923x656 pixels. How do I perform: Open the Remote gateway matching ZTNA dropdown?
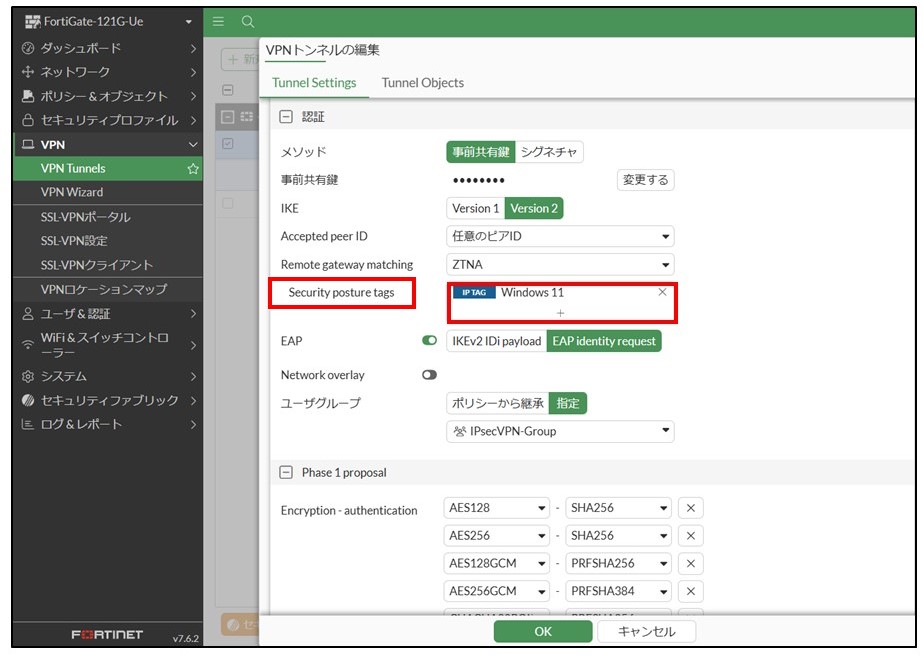pyautogui.click(x=560, y=265)
